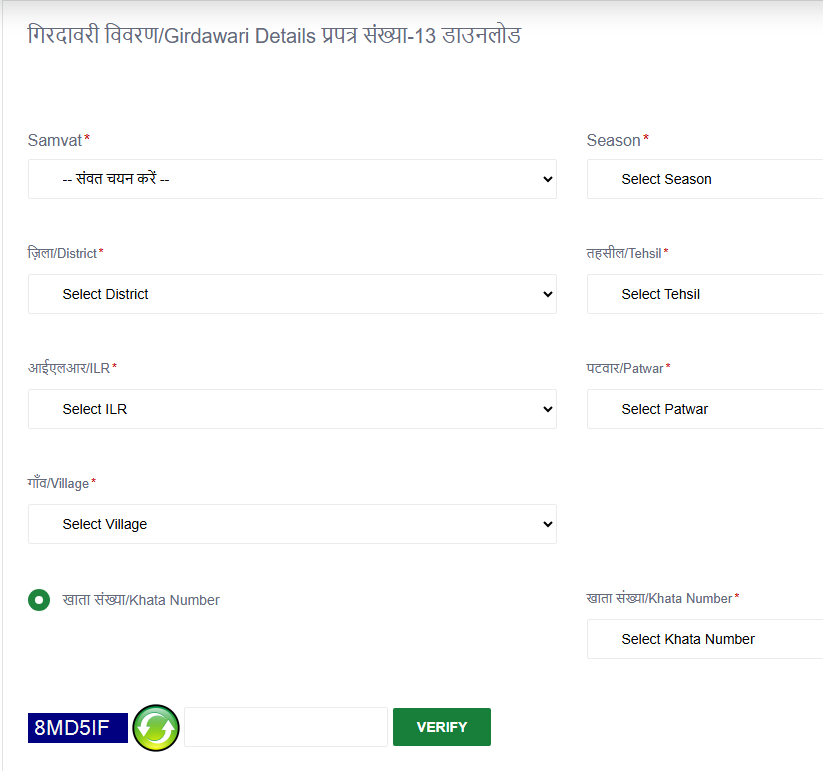Viewport: 823px width, 771px height.
Task: Select the Khata Number radio button
Action: [39, 600]
